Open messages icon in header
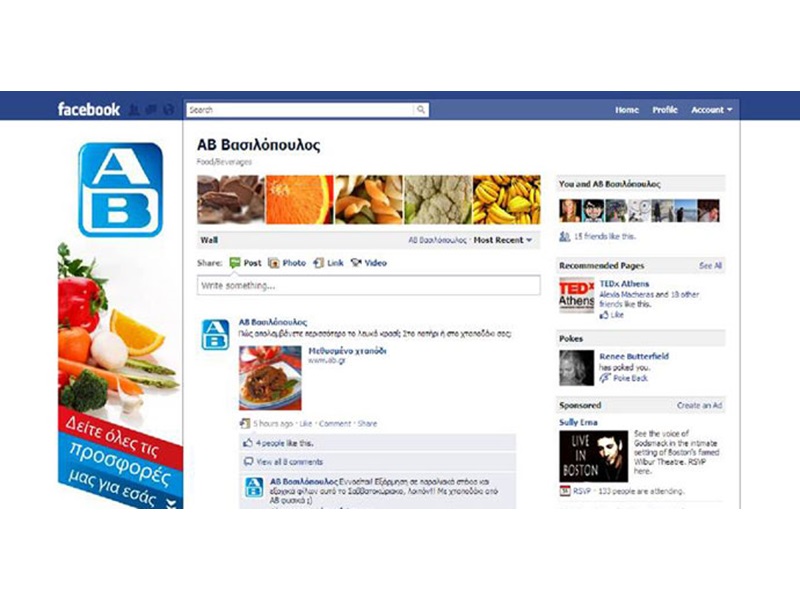The height and width of the screenshot is (600, 800). 151,109
